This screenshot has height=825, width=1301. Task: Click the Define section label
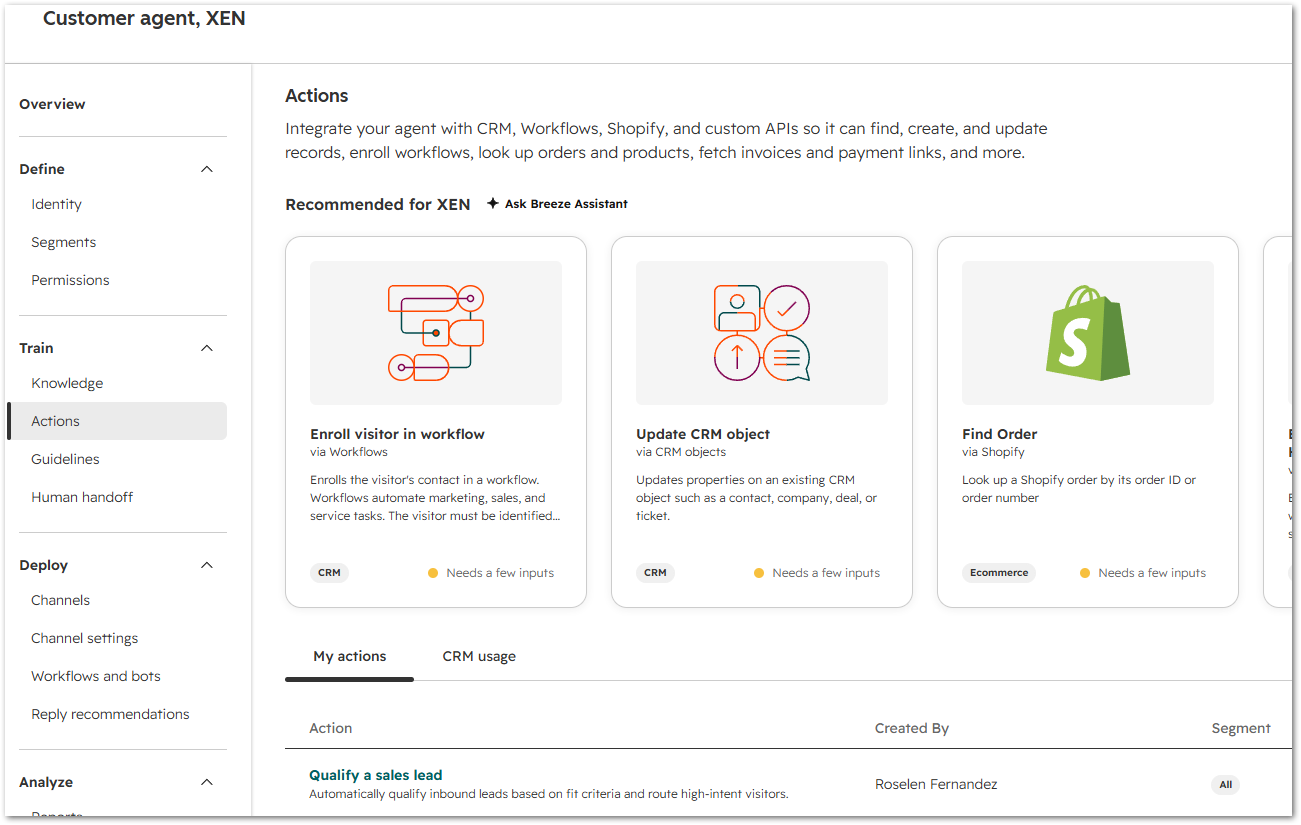click(x=42, y=169)
